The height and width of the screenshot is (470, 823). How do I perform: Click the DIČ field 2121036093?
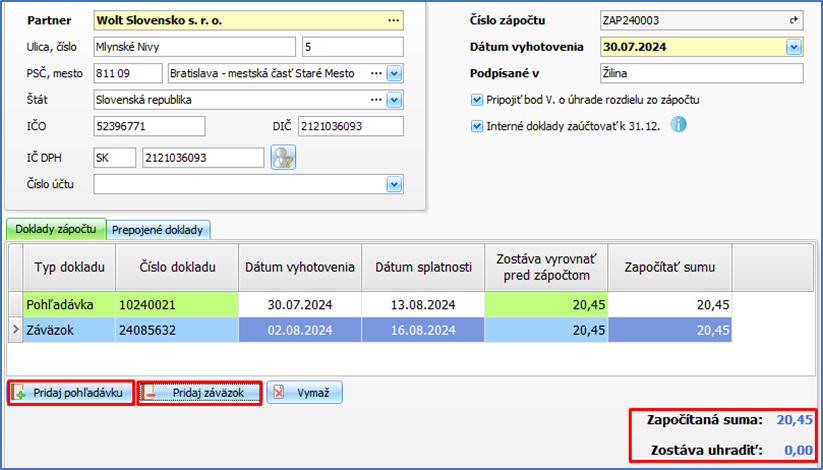pos(351,126)
